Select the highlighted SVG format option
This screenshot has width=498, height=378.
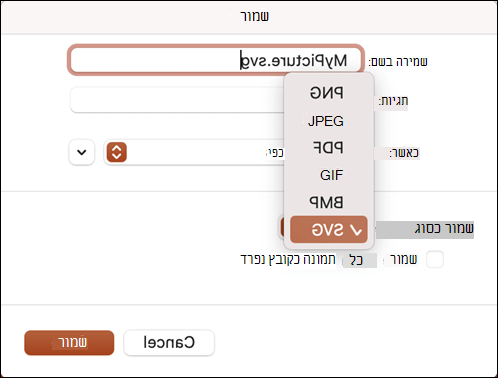(329, 229)
